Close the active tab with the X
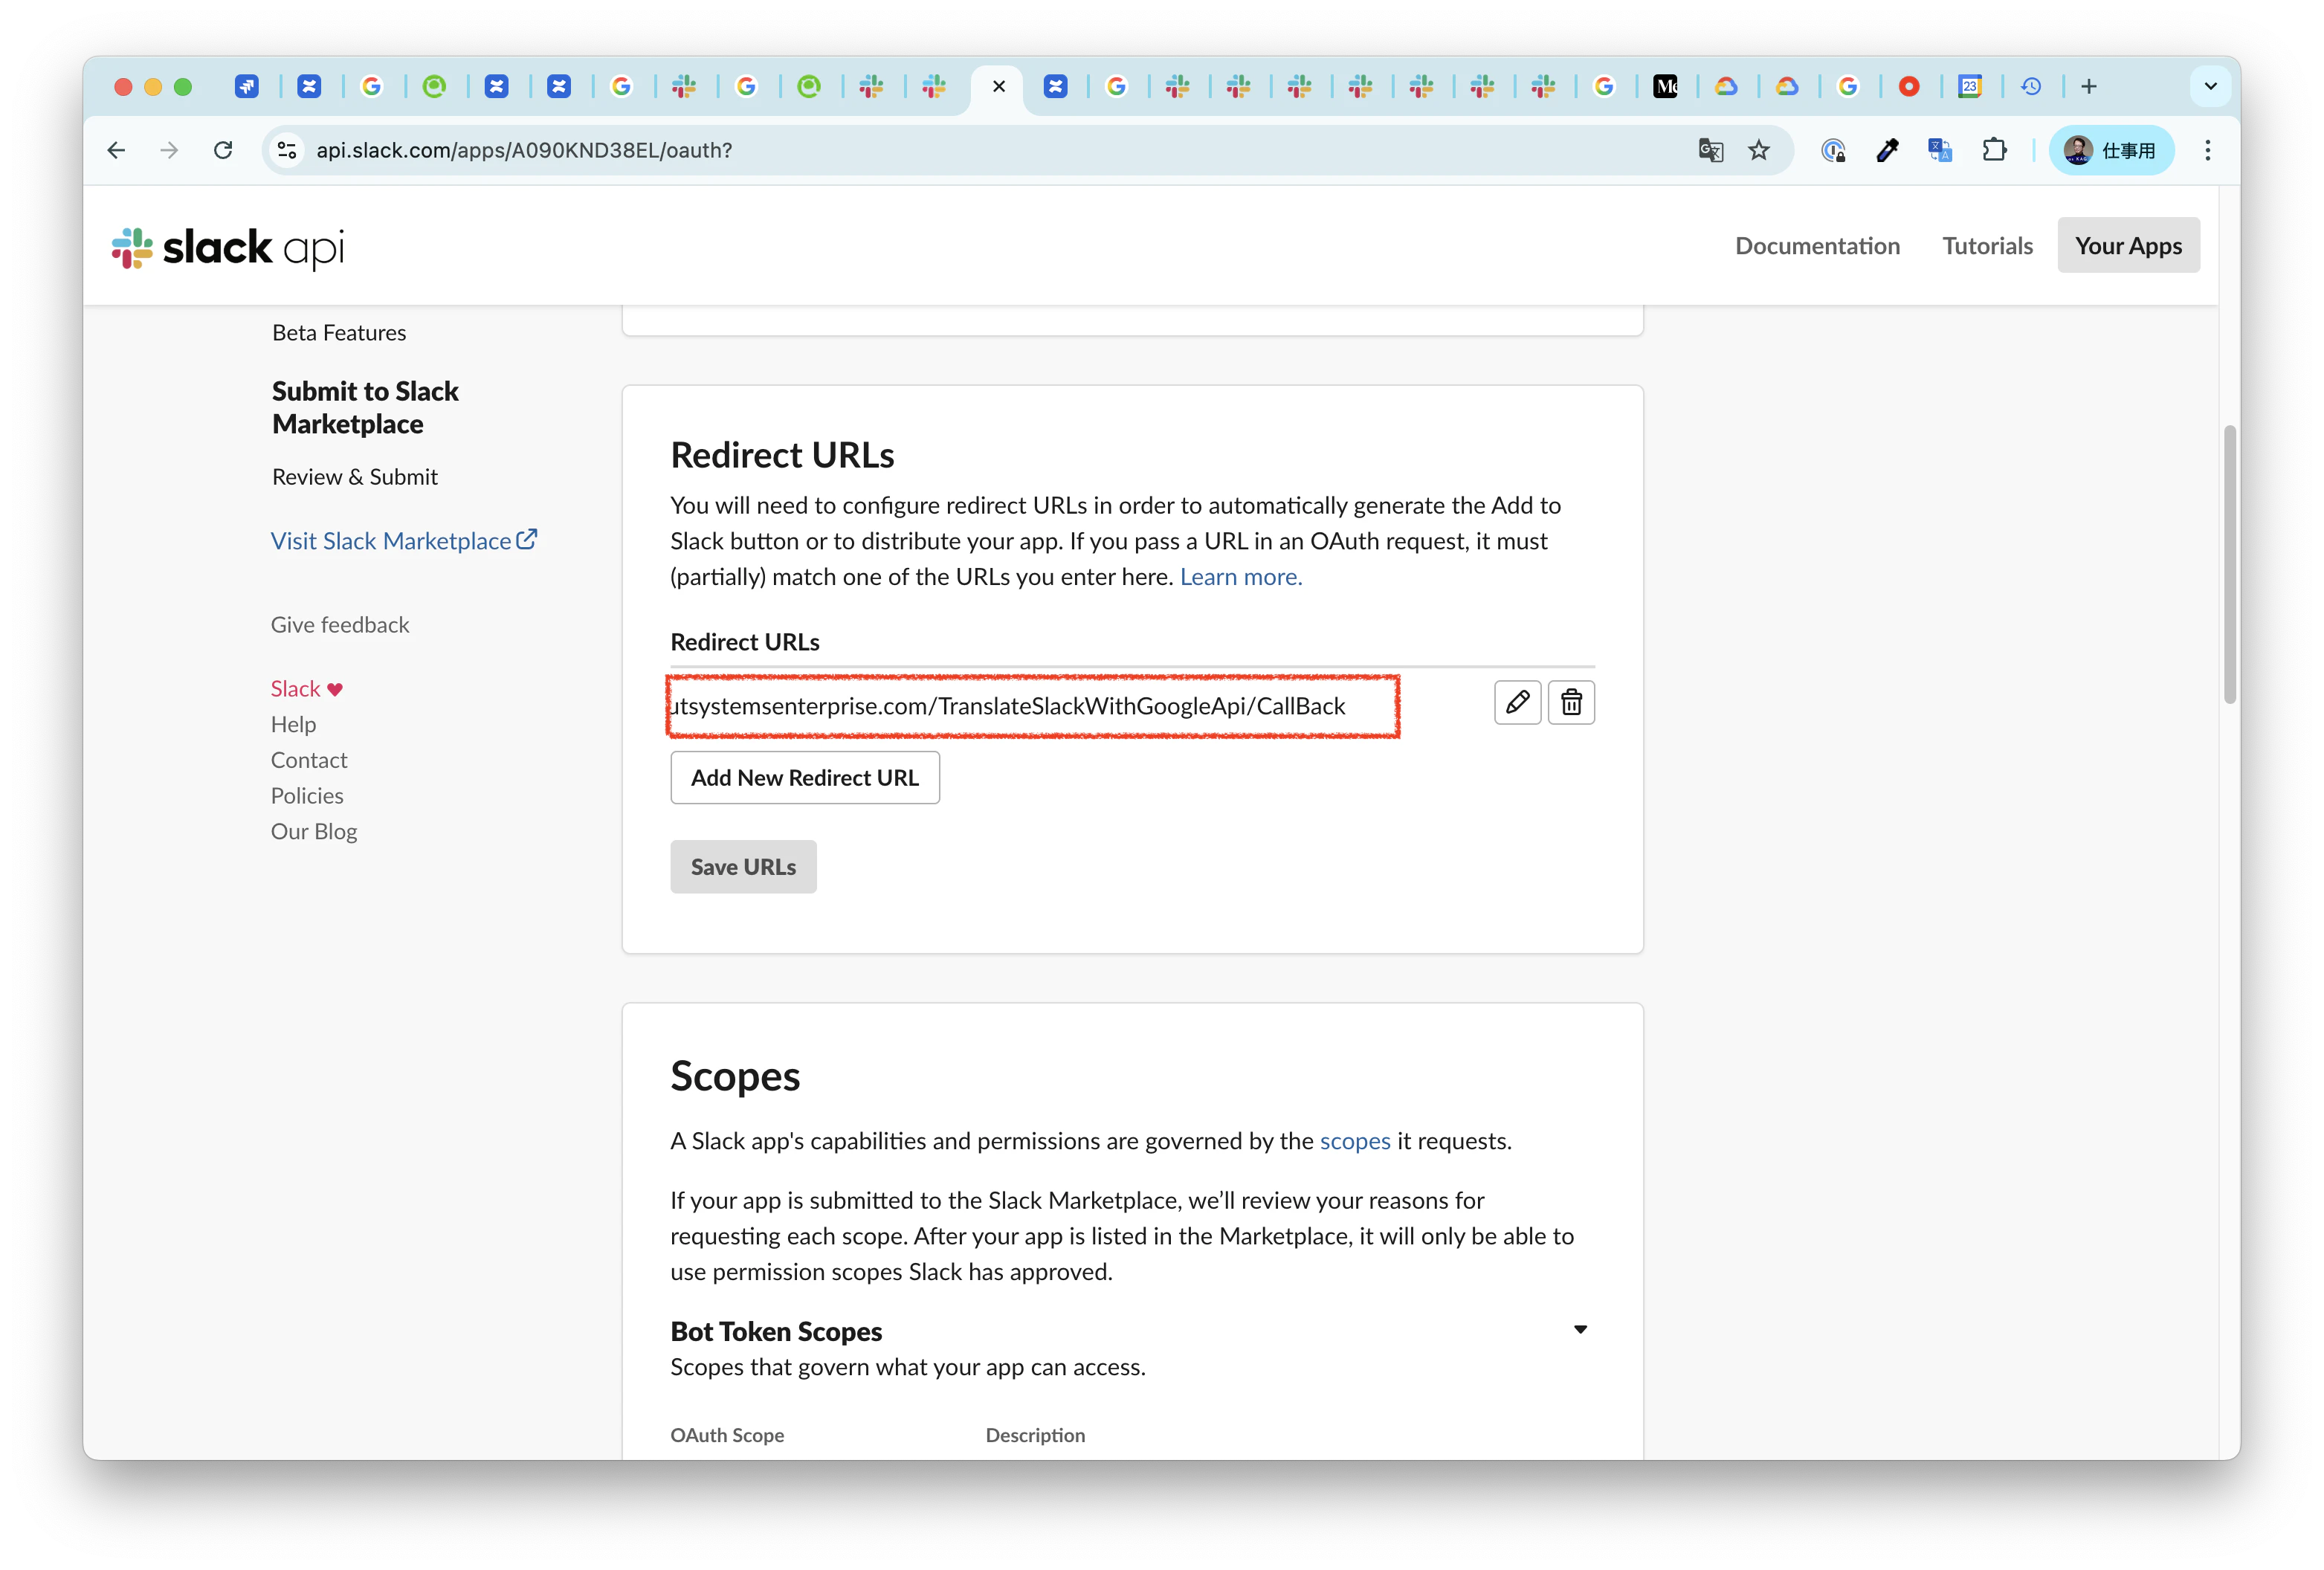2324x1570 pixels. pyautogui.click(x=998, y=86)
